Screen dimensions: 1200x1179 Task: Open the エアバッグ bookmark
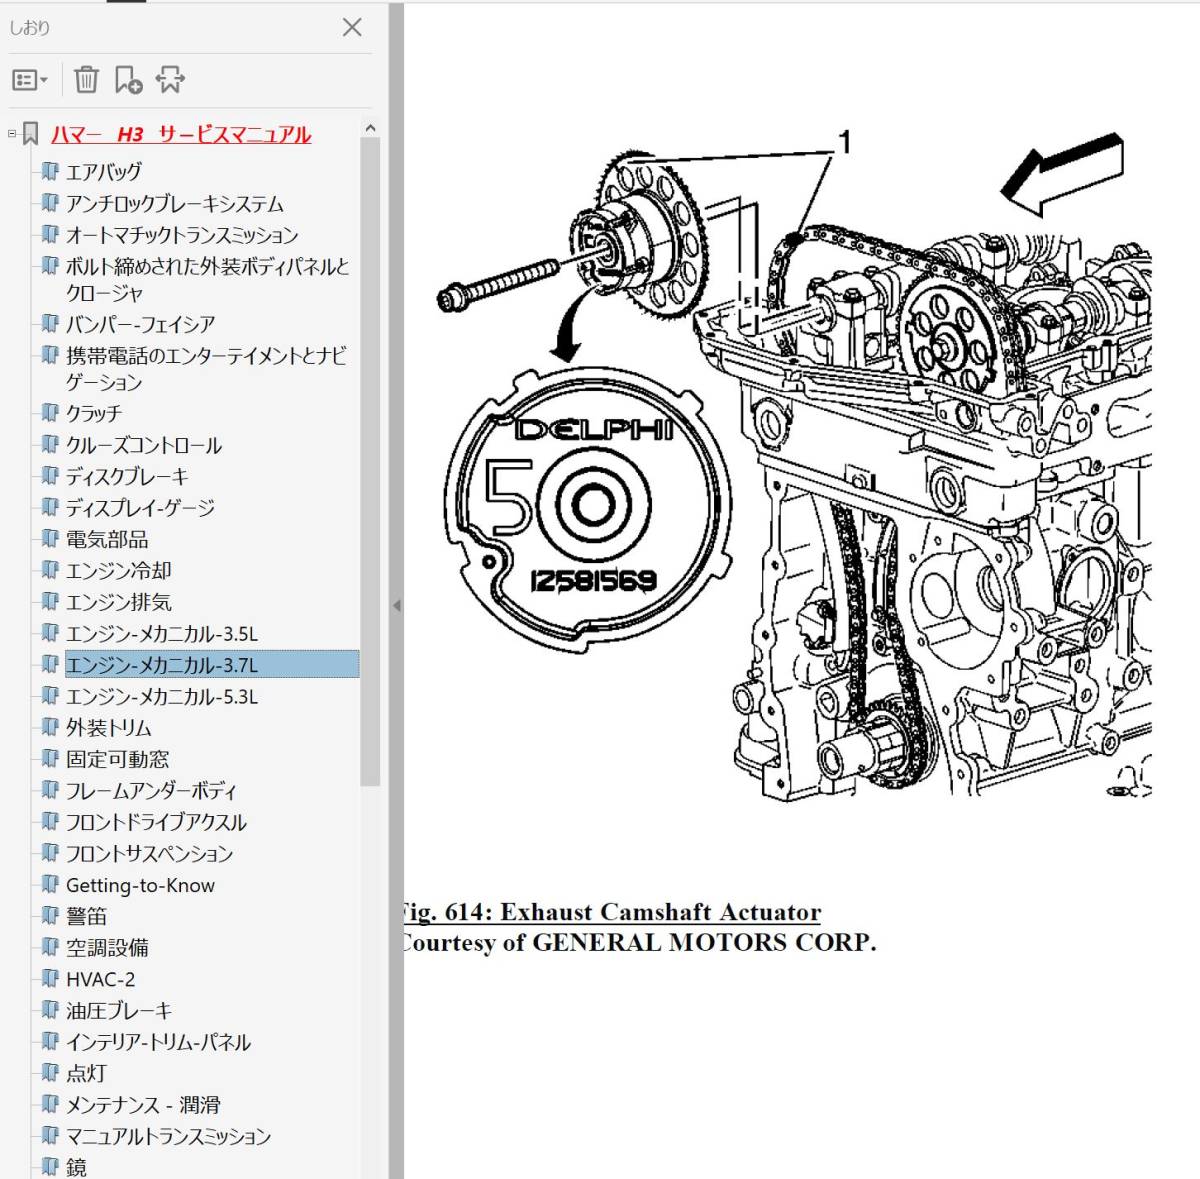tap(104, 172)
